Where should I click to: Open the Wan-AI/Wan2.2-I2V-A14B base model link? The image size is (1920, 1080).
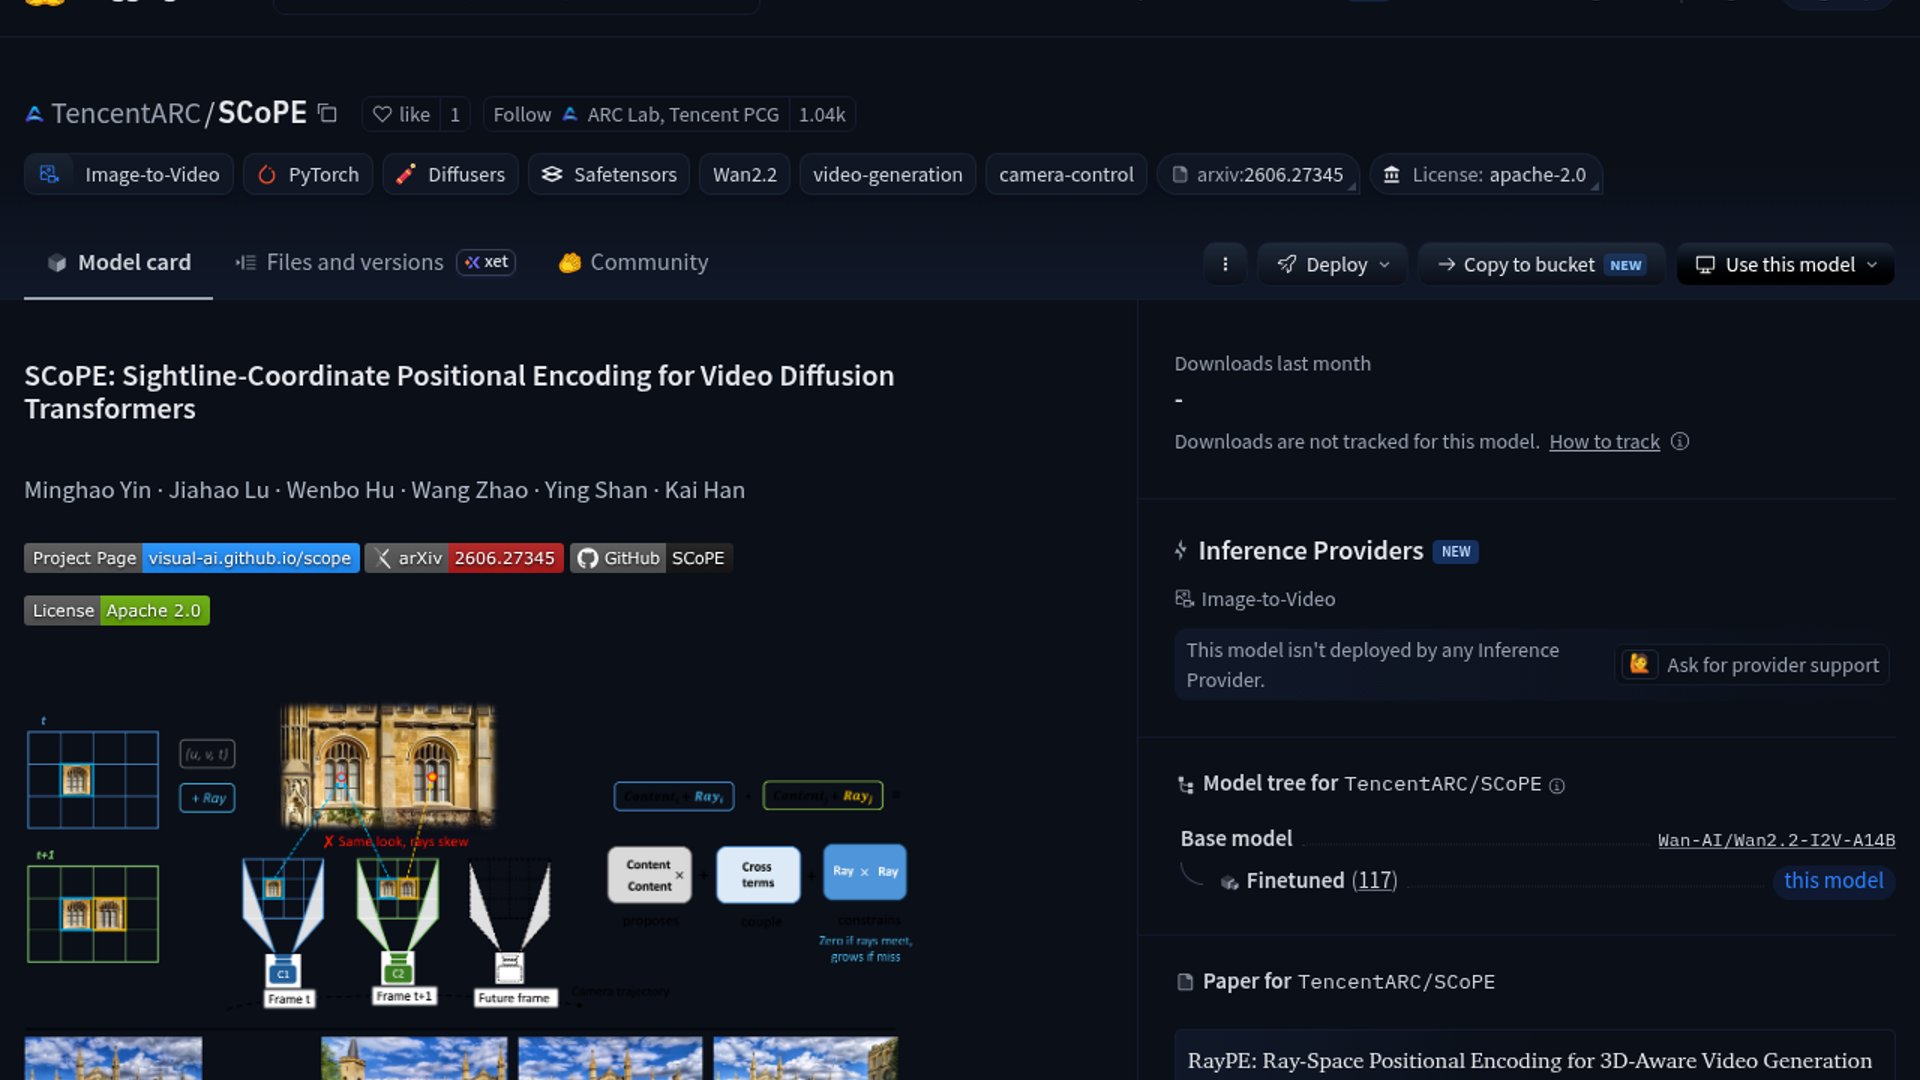pos(1776,840)
